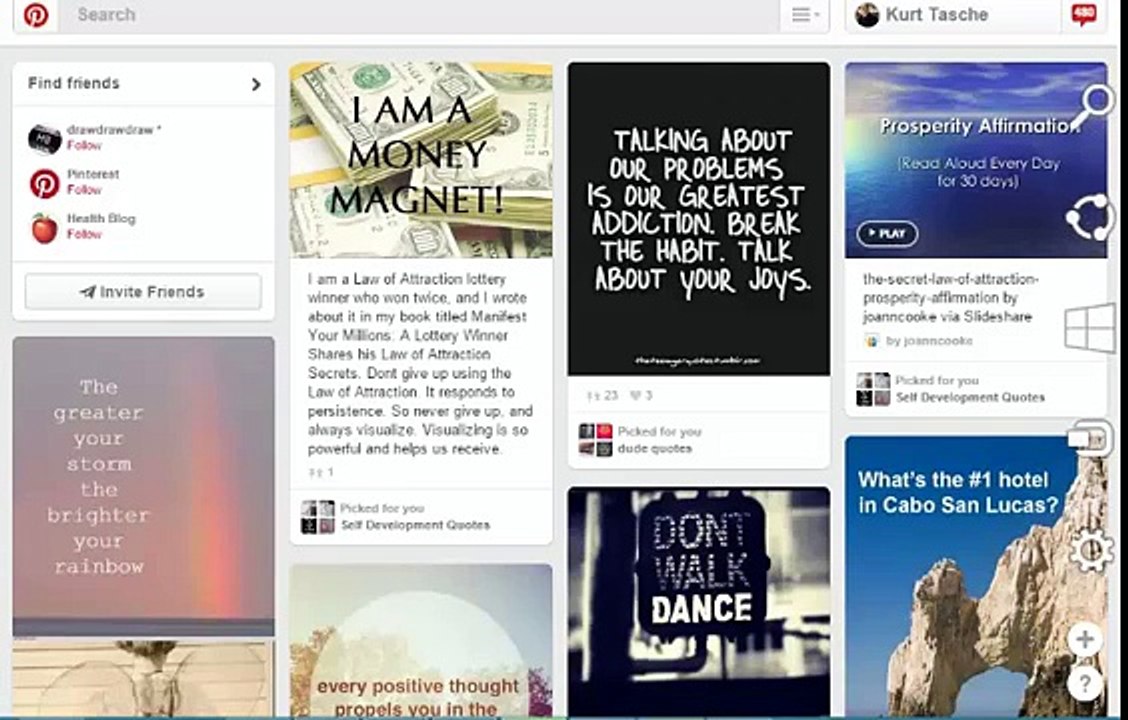This screenshot has height=720, width=1128.
Task: Click the joanncooke small avatar icon
Action: (x=872, y=341)
